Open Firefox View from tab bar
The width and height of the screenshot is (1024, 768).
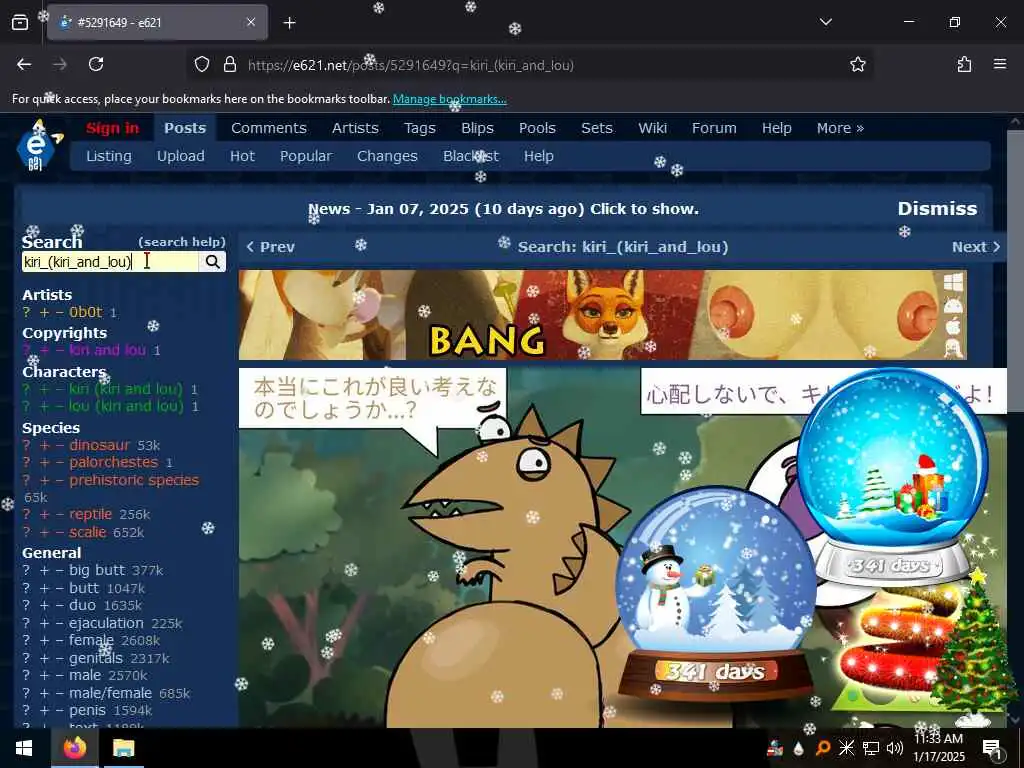[x=20, y=22]
